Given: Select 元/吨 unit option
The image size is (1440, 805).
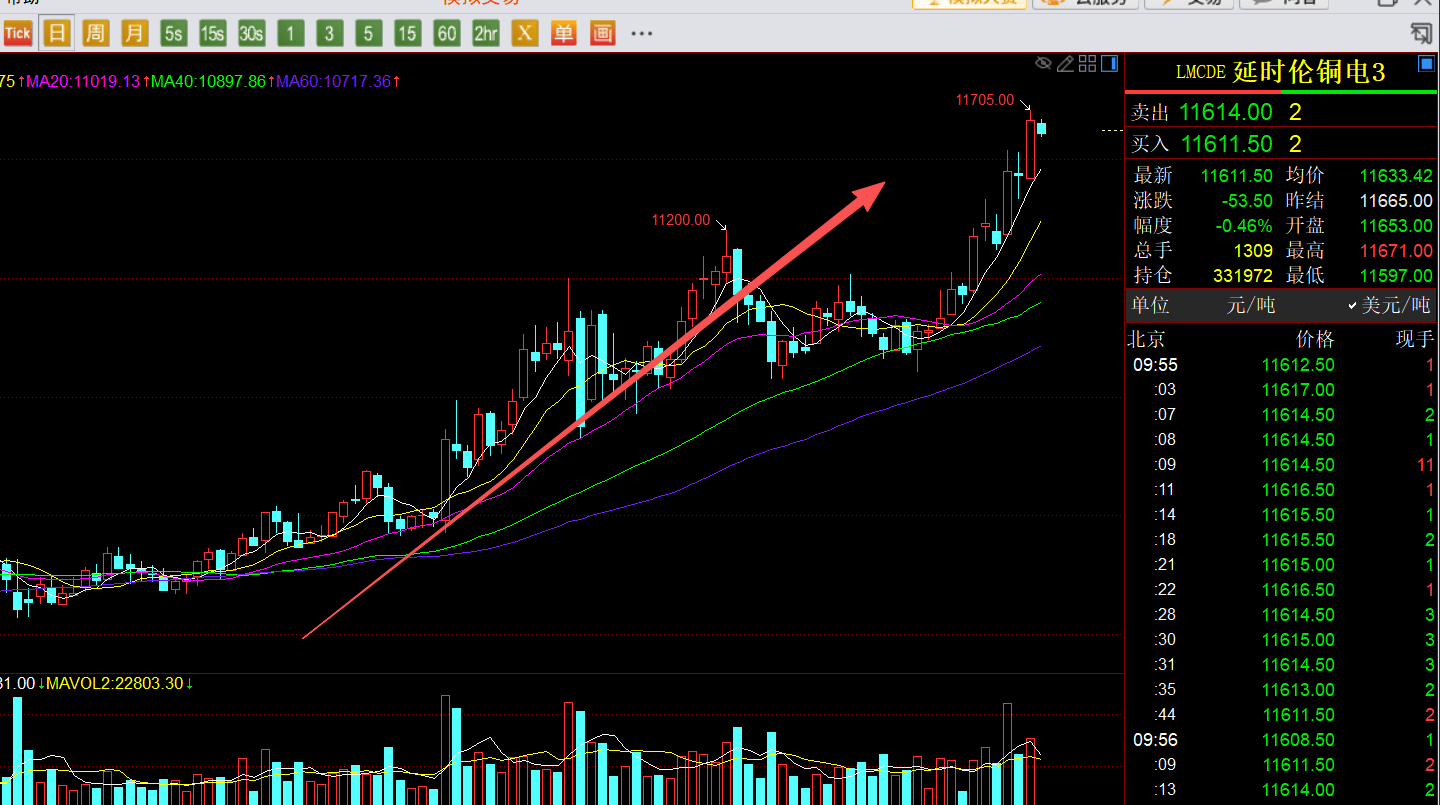Looking at the screenshot, I should 1250,305.
